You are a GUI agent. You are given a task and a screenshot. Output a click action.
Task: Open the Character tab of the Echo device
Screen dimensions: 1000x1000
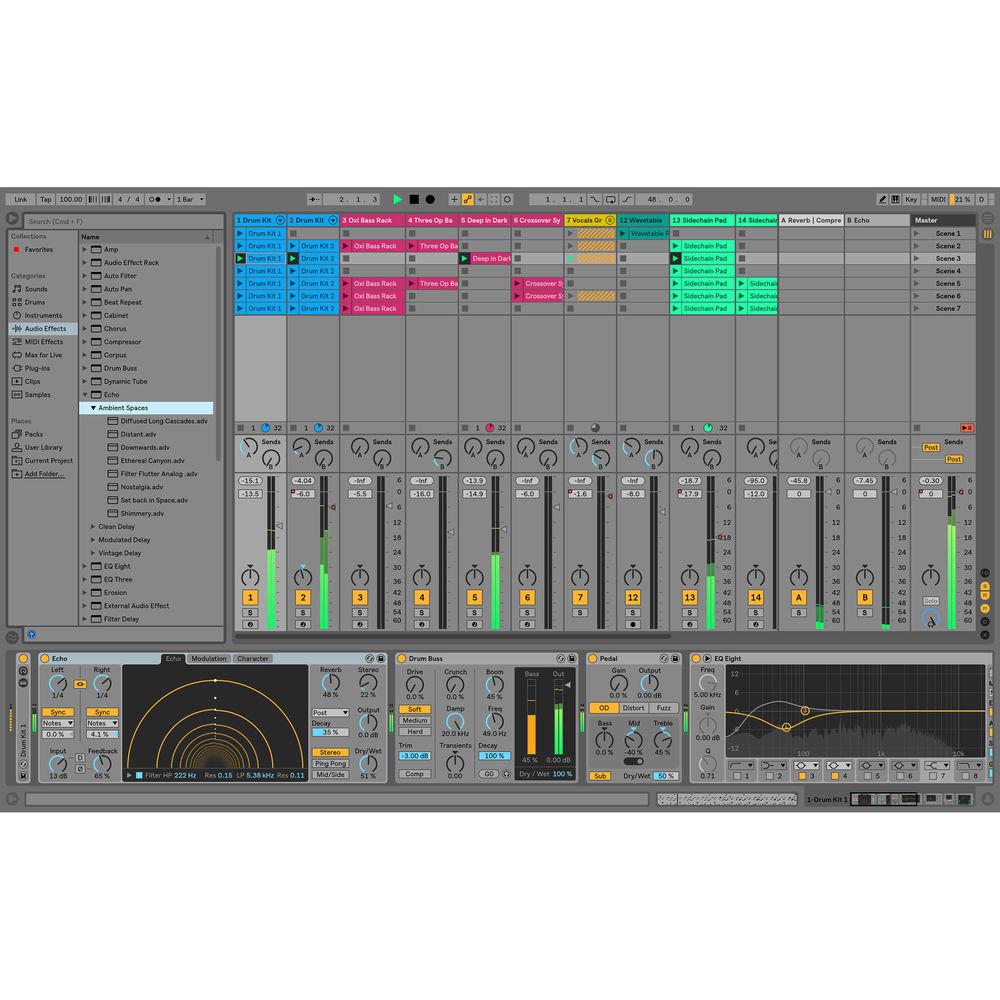252,658
